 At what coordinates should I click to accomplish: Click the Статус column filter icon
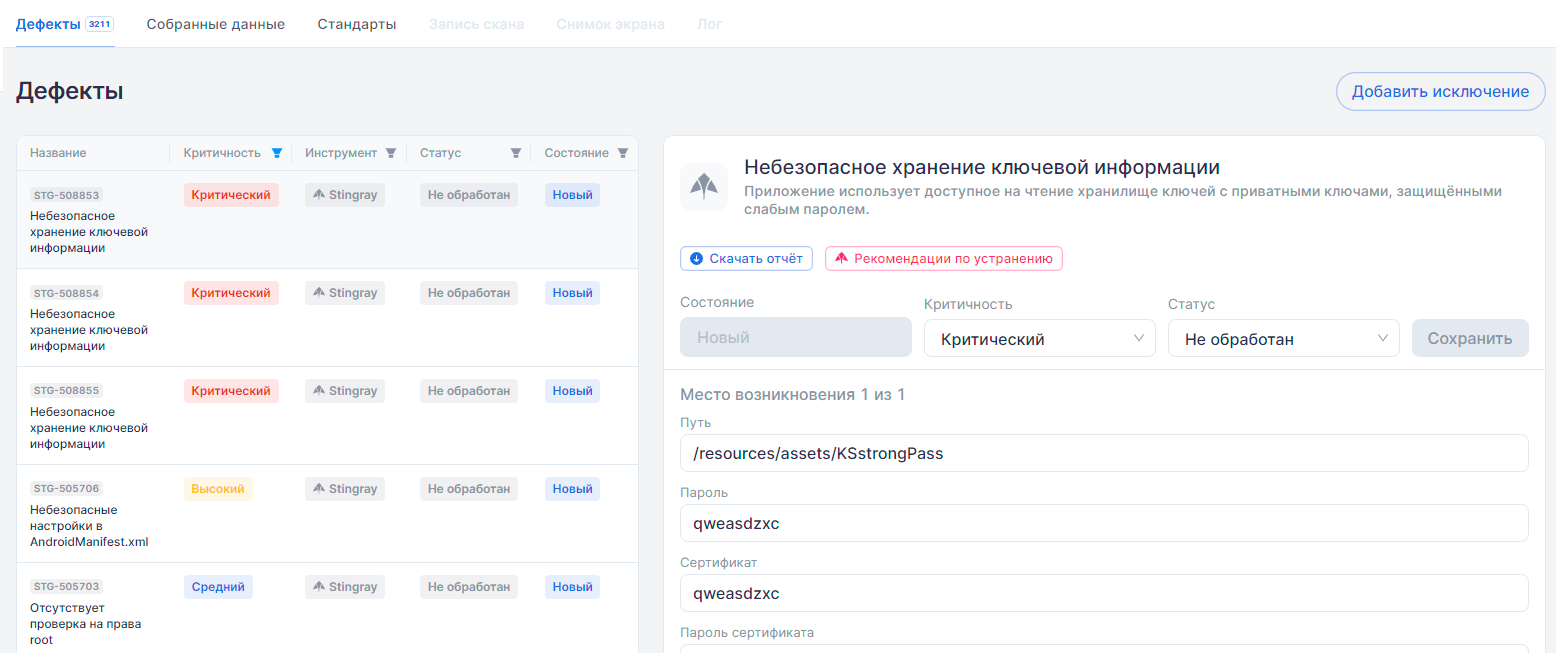tap(516, 153)
